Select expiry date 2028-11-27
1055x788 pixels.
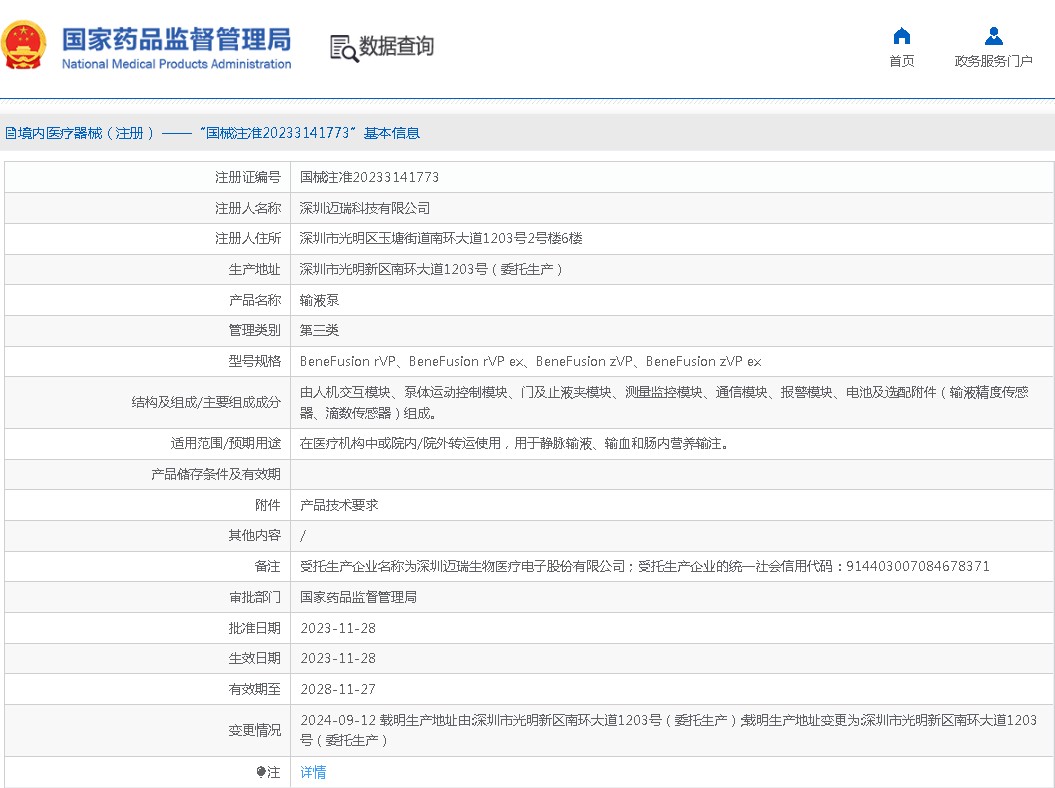[338, 689]
